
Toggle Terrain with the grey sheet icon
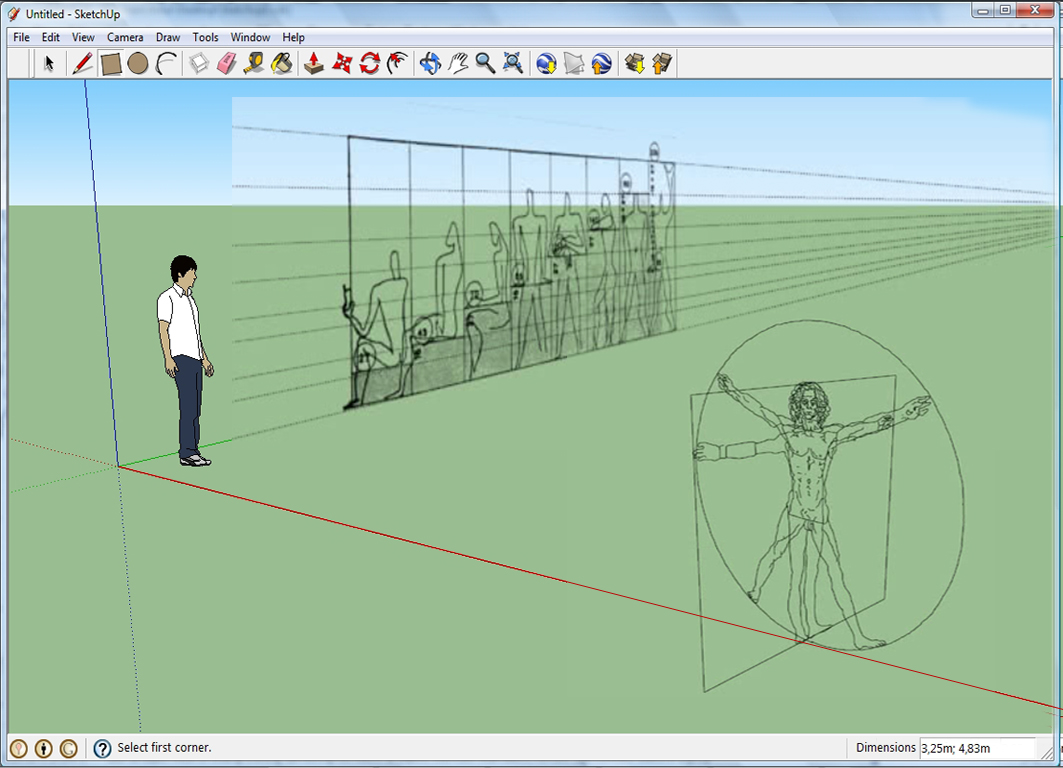pos(574,64)
